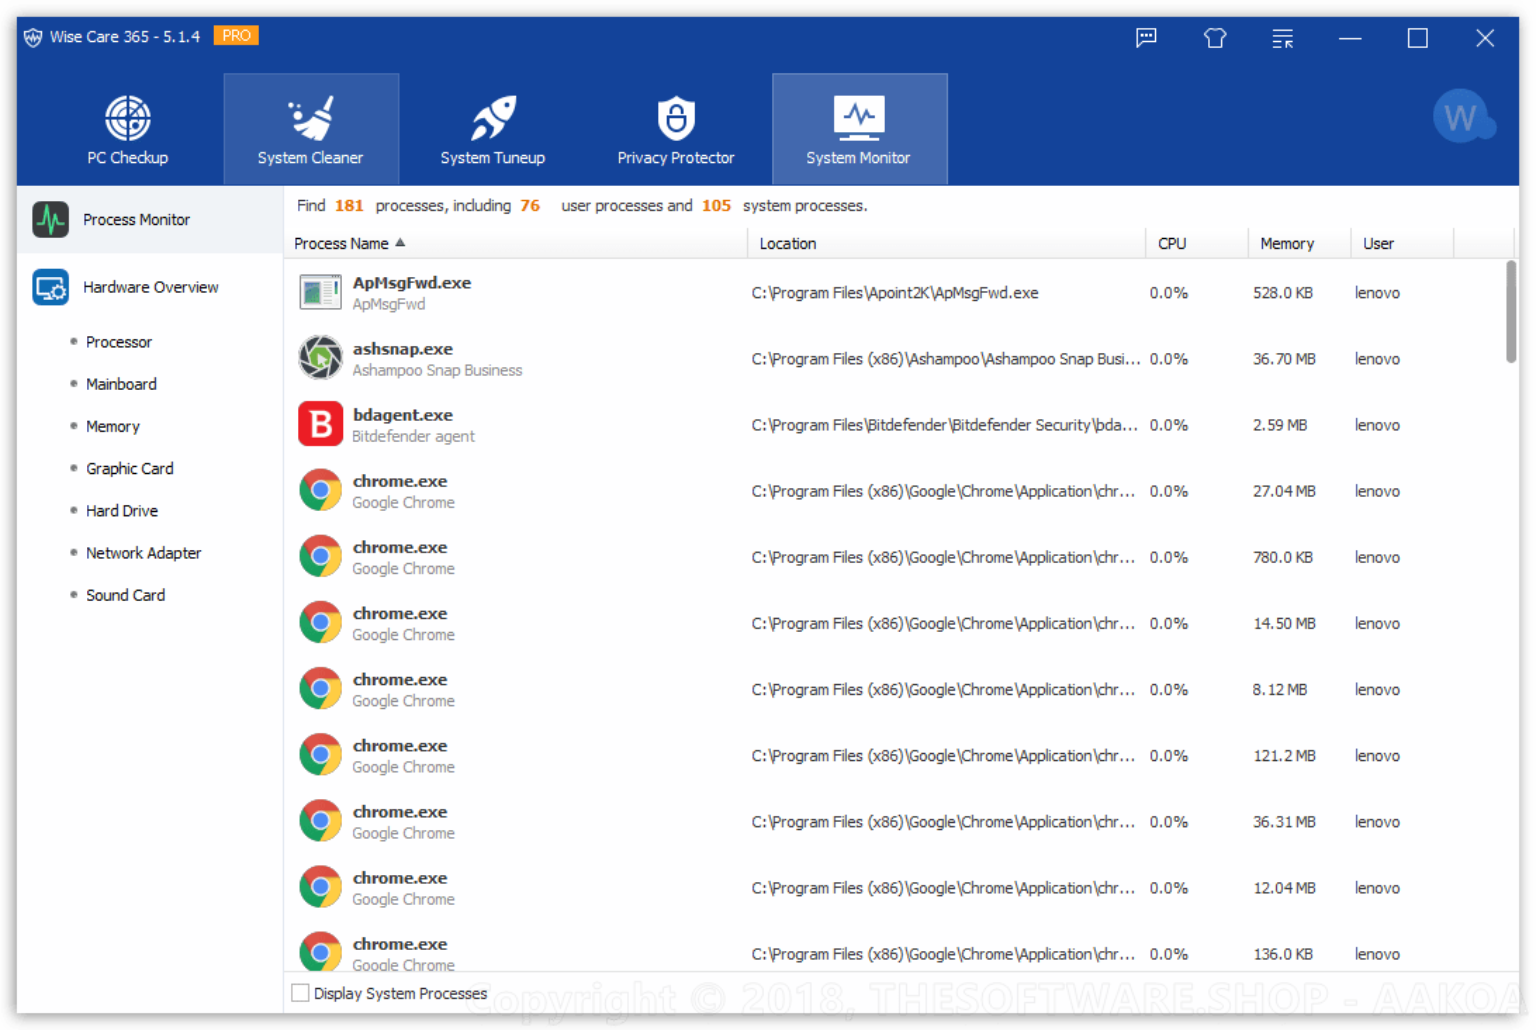Open the Sound Card hardware page
The height and width of the screenshot is (1030, 1536).
click(126, 595)
